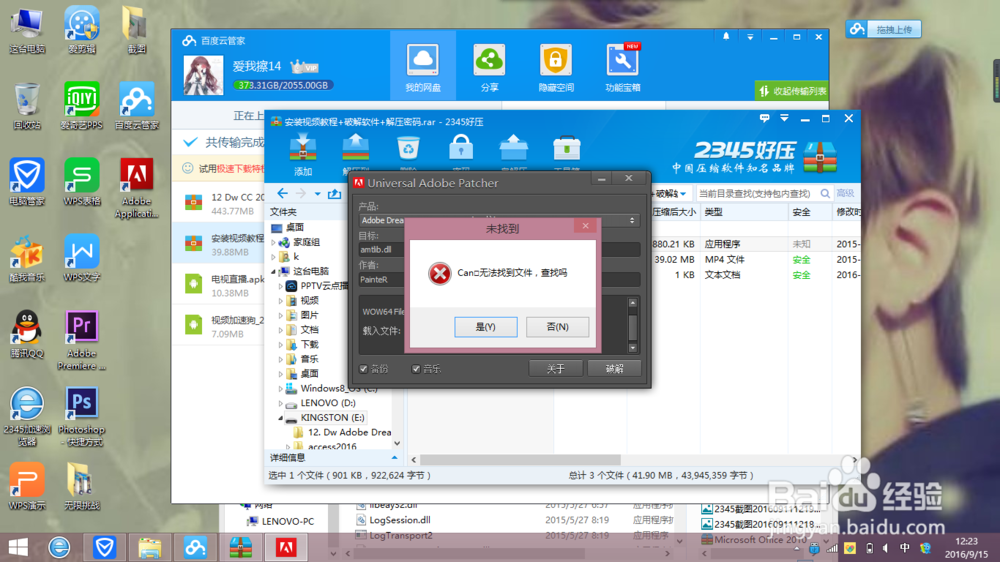Image resolution: width=1000 pixels, height=562 pixels.
Task: Collapse the 详细信息 panel arrow
Action: pos(394,457)
